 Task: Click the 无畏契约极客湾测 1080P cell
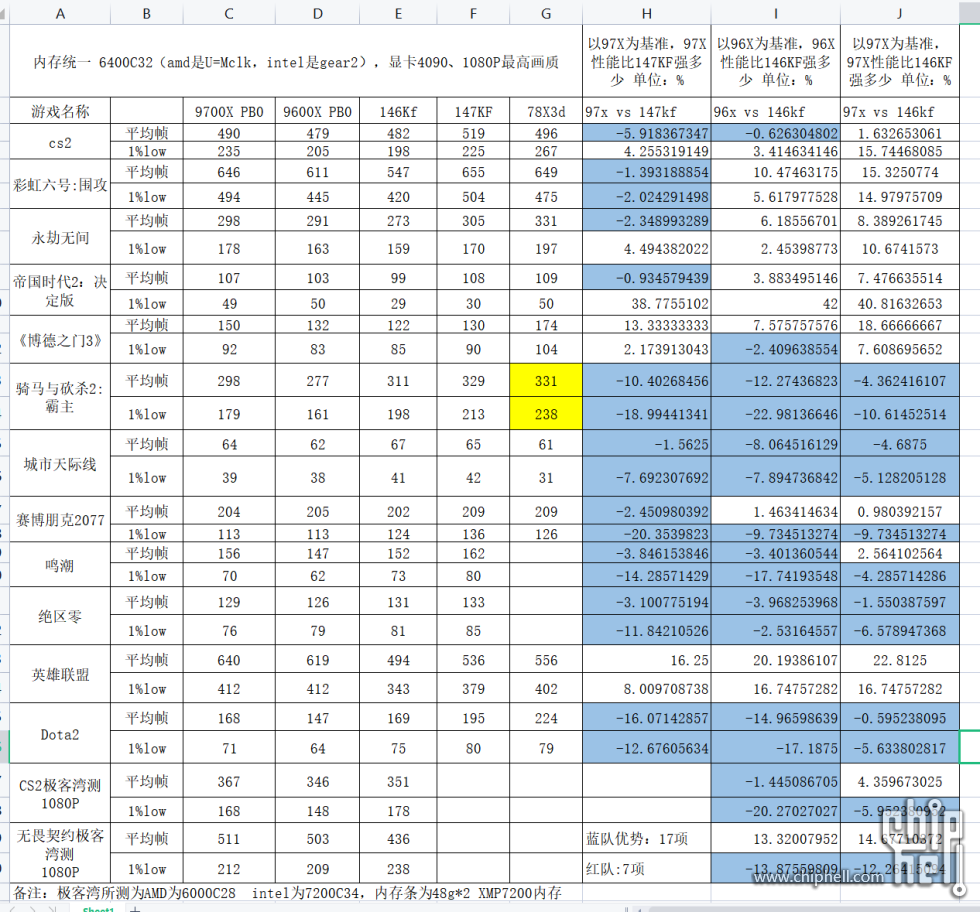60,853
